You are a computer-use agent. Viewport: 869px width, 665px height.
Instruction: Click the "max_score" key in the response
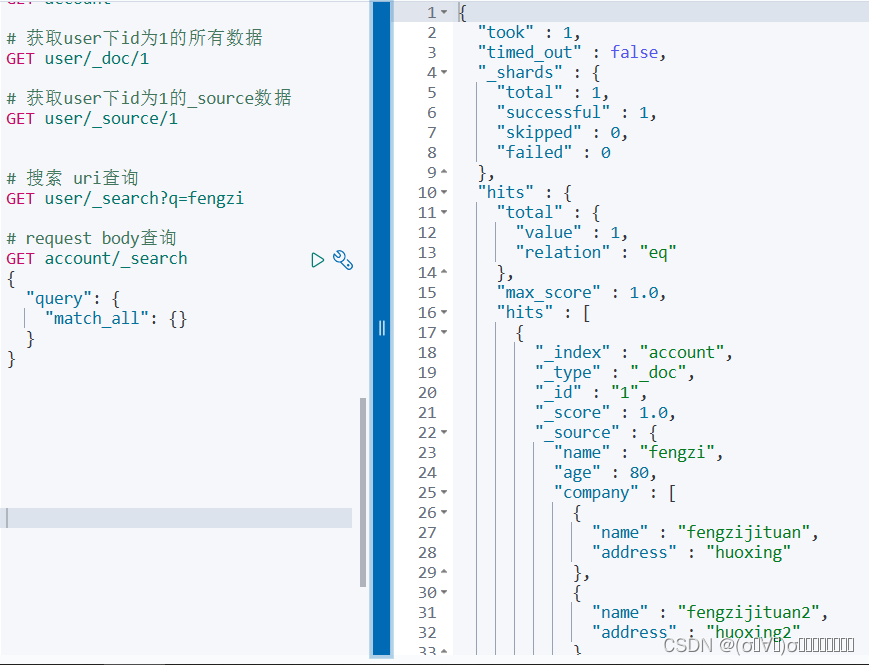(x=549, y=293)
